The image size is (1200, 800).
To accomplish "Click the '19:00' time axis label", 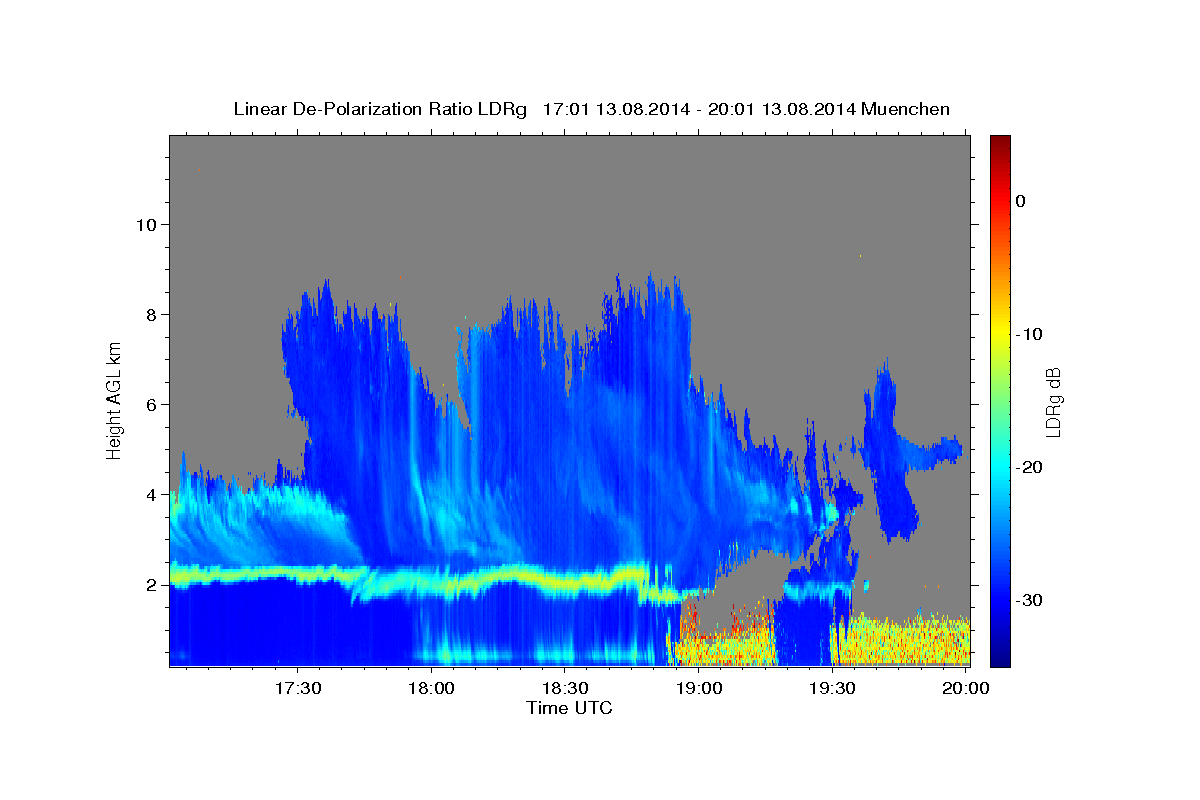I will coord(698,688).
